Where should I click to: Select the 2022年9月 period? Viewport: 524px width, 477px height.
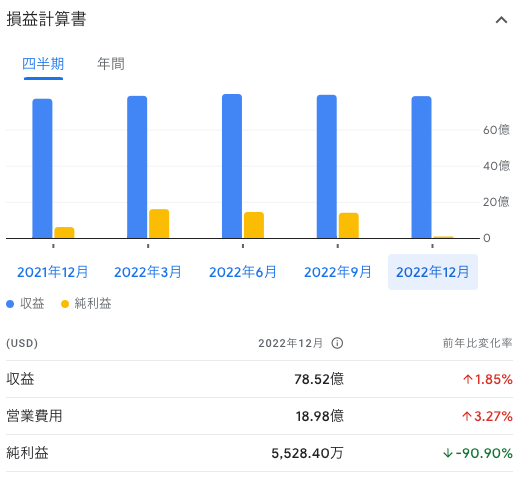tap(338, 272)
